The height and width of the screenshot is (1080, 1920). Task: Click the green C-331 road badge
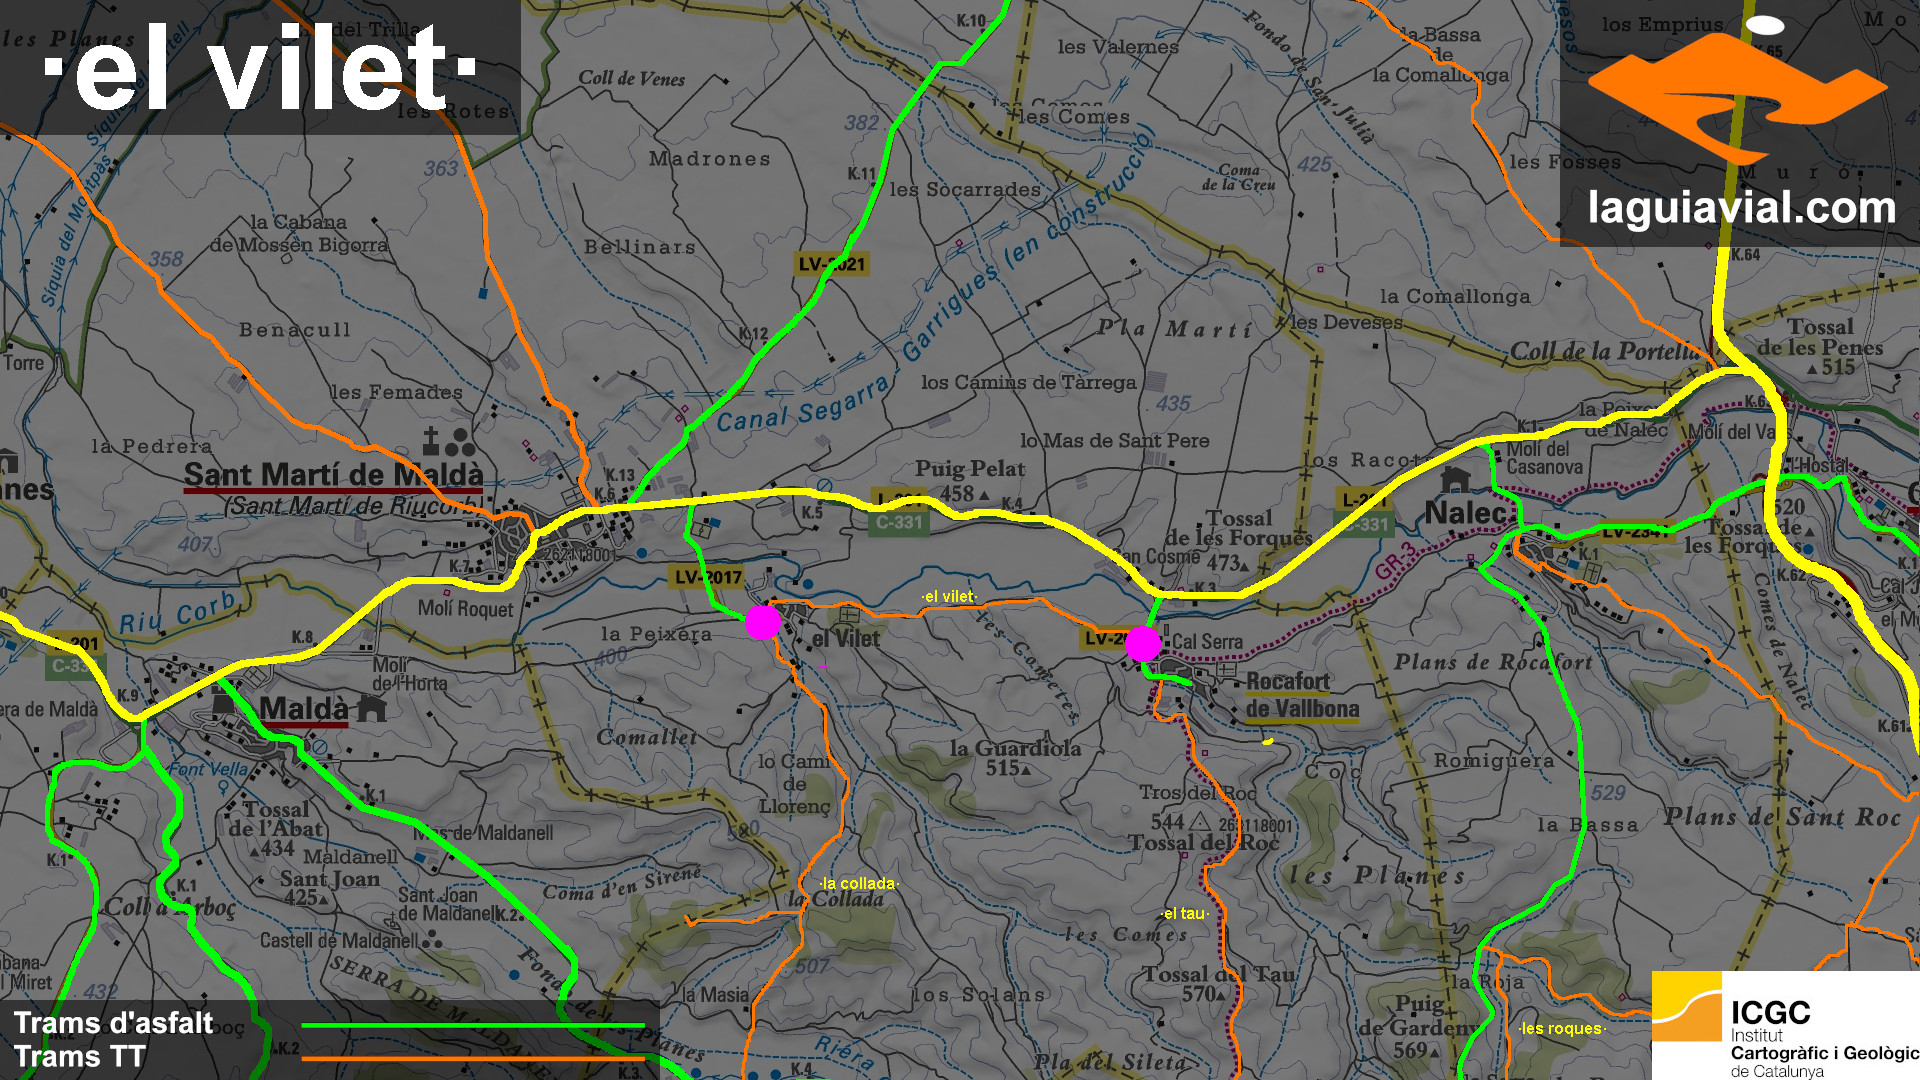click(899, 522)
